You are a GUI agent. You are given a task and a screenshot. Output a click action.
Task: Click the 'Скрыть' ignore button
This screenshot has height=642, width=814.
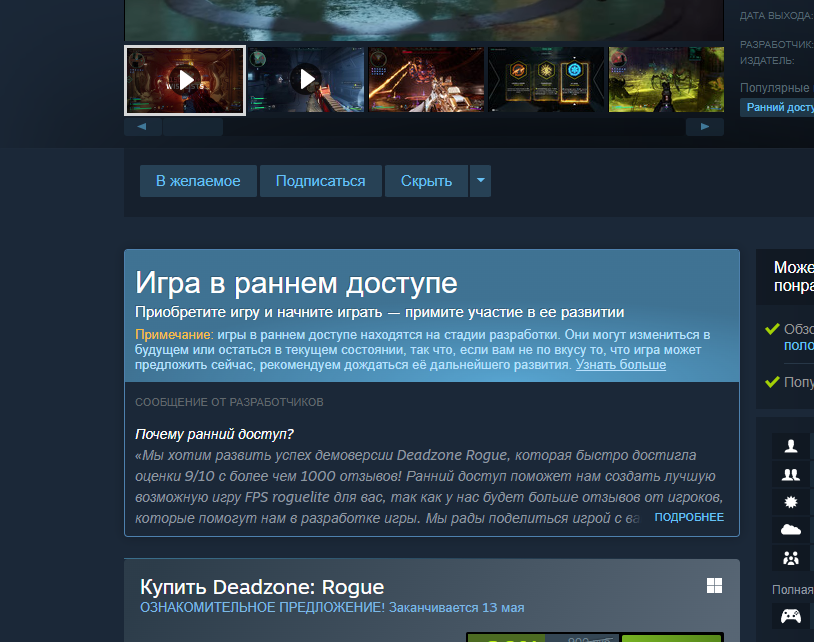tap(426, 181)
